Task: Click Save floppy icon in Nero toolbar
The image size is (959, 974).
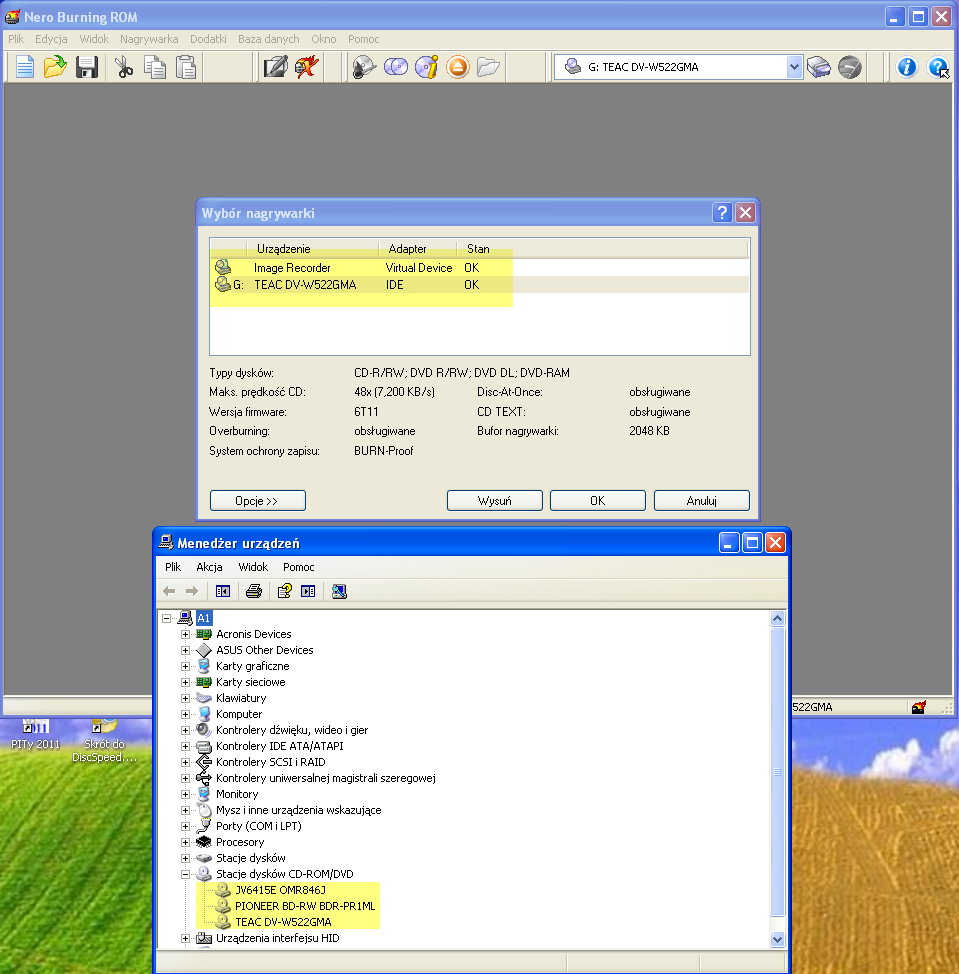Action: 86,67
